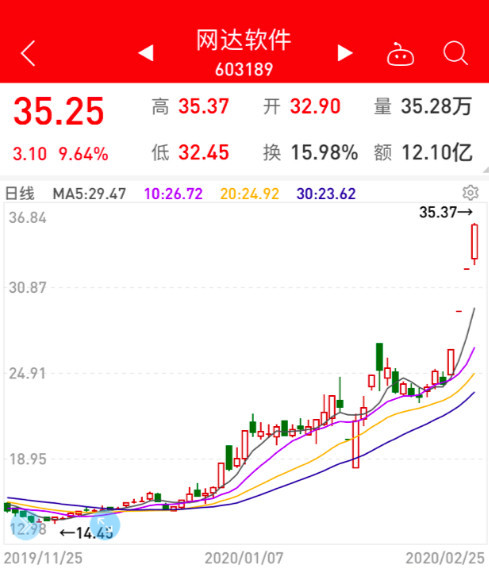Go to previous stock with left triangle

(146, 53)
